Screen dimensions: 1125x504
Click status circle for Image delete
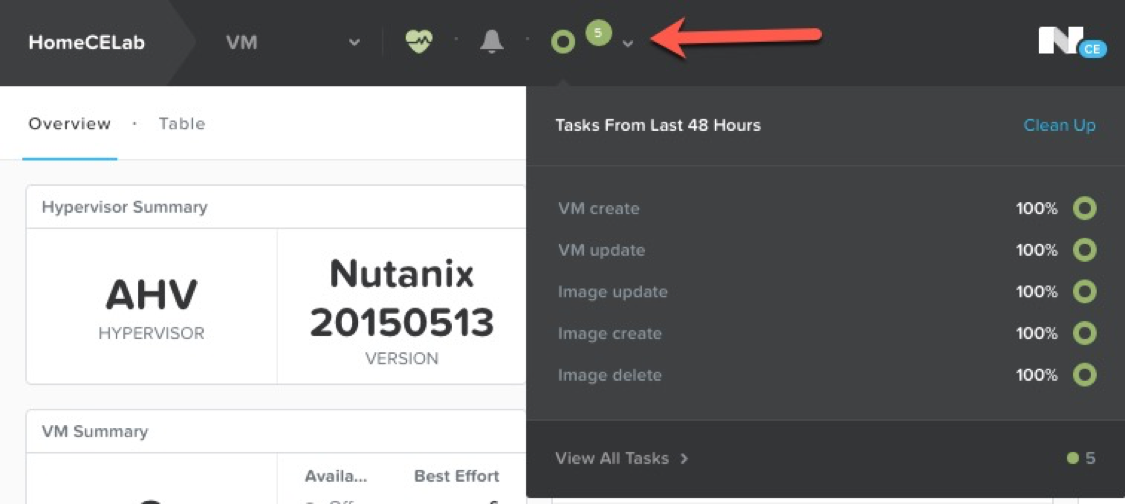coord(1085,375)
